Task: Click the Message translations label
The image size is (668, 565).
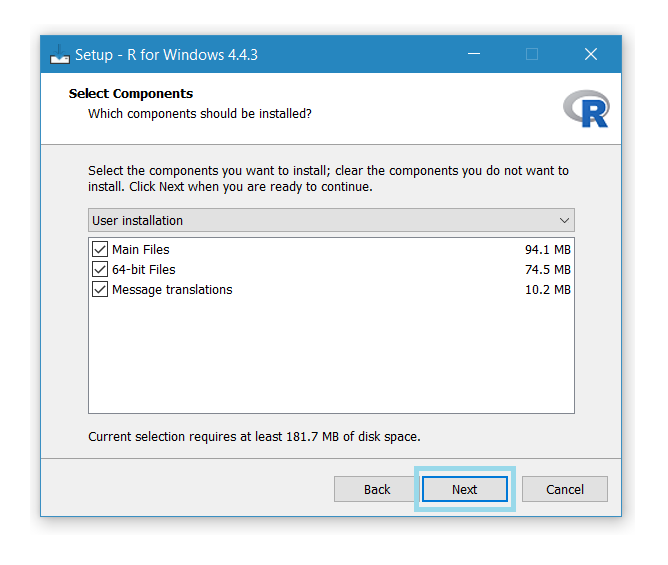Action: [172, 290]
